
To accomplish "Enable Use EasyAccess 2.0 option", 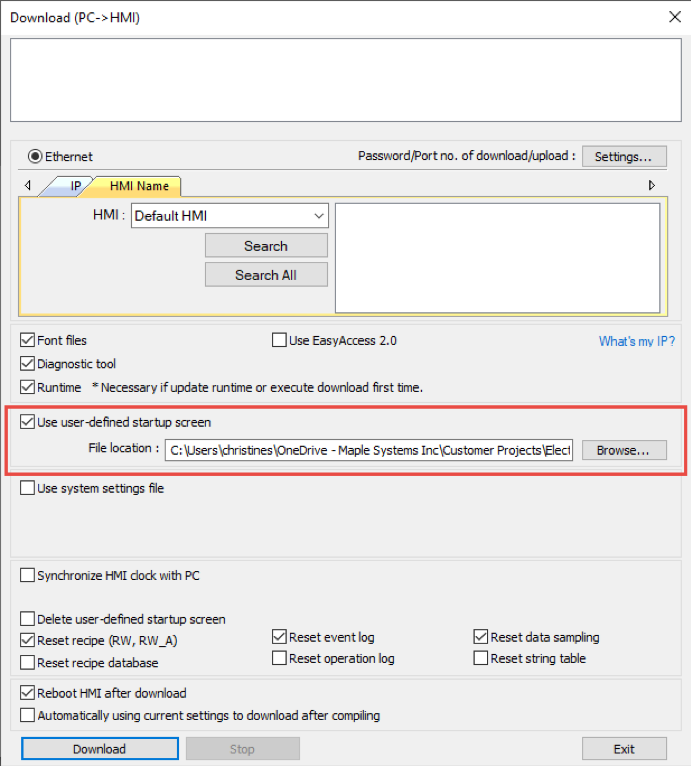I will pyautogui.click(x=280, y=341).
